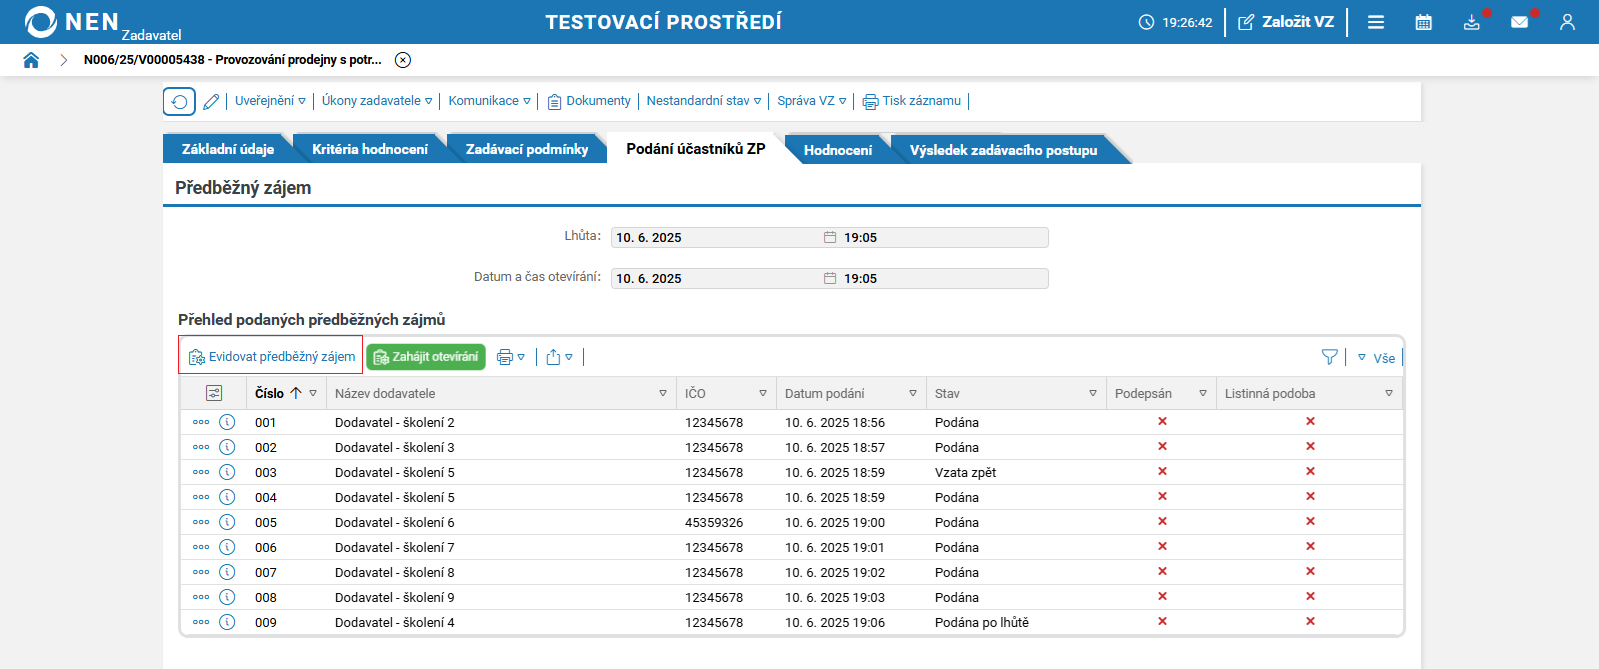The image size is (1599, 669).
Task: Switch to Základní údaje tab
Action: coord(228,149)
